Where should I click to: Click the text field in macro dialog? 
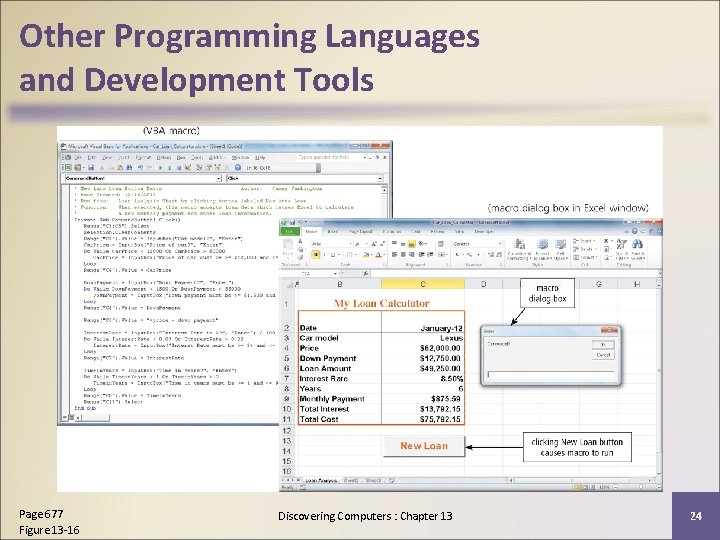(550, 375)
